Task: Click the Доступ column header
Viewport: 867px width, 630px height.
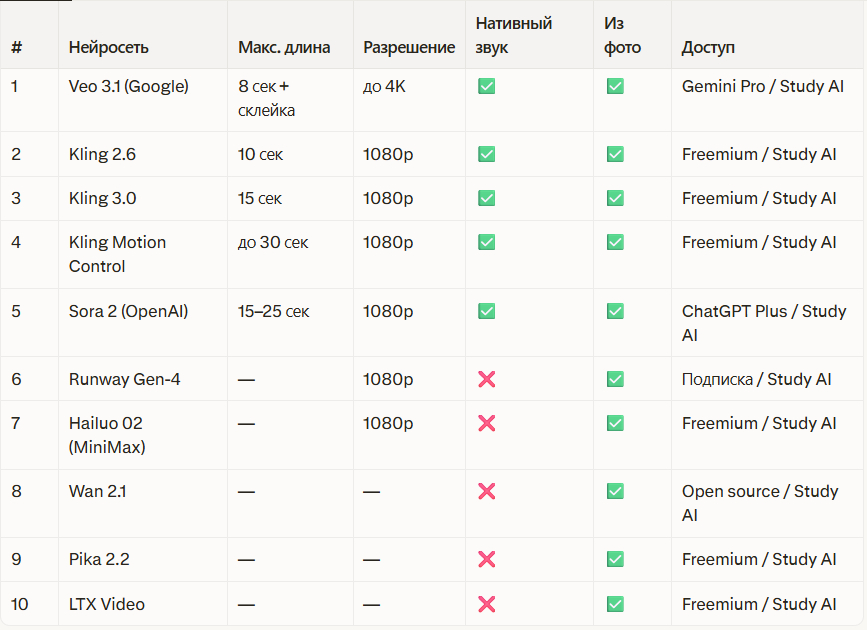Action: coord(708,48)
